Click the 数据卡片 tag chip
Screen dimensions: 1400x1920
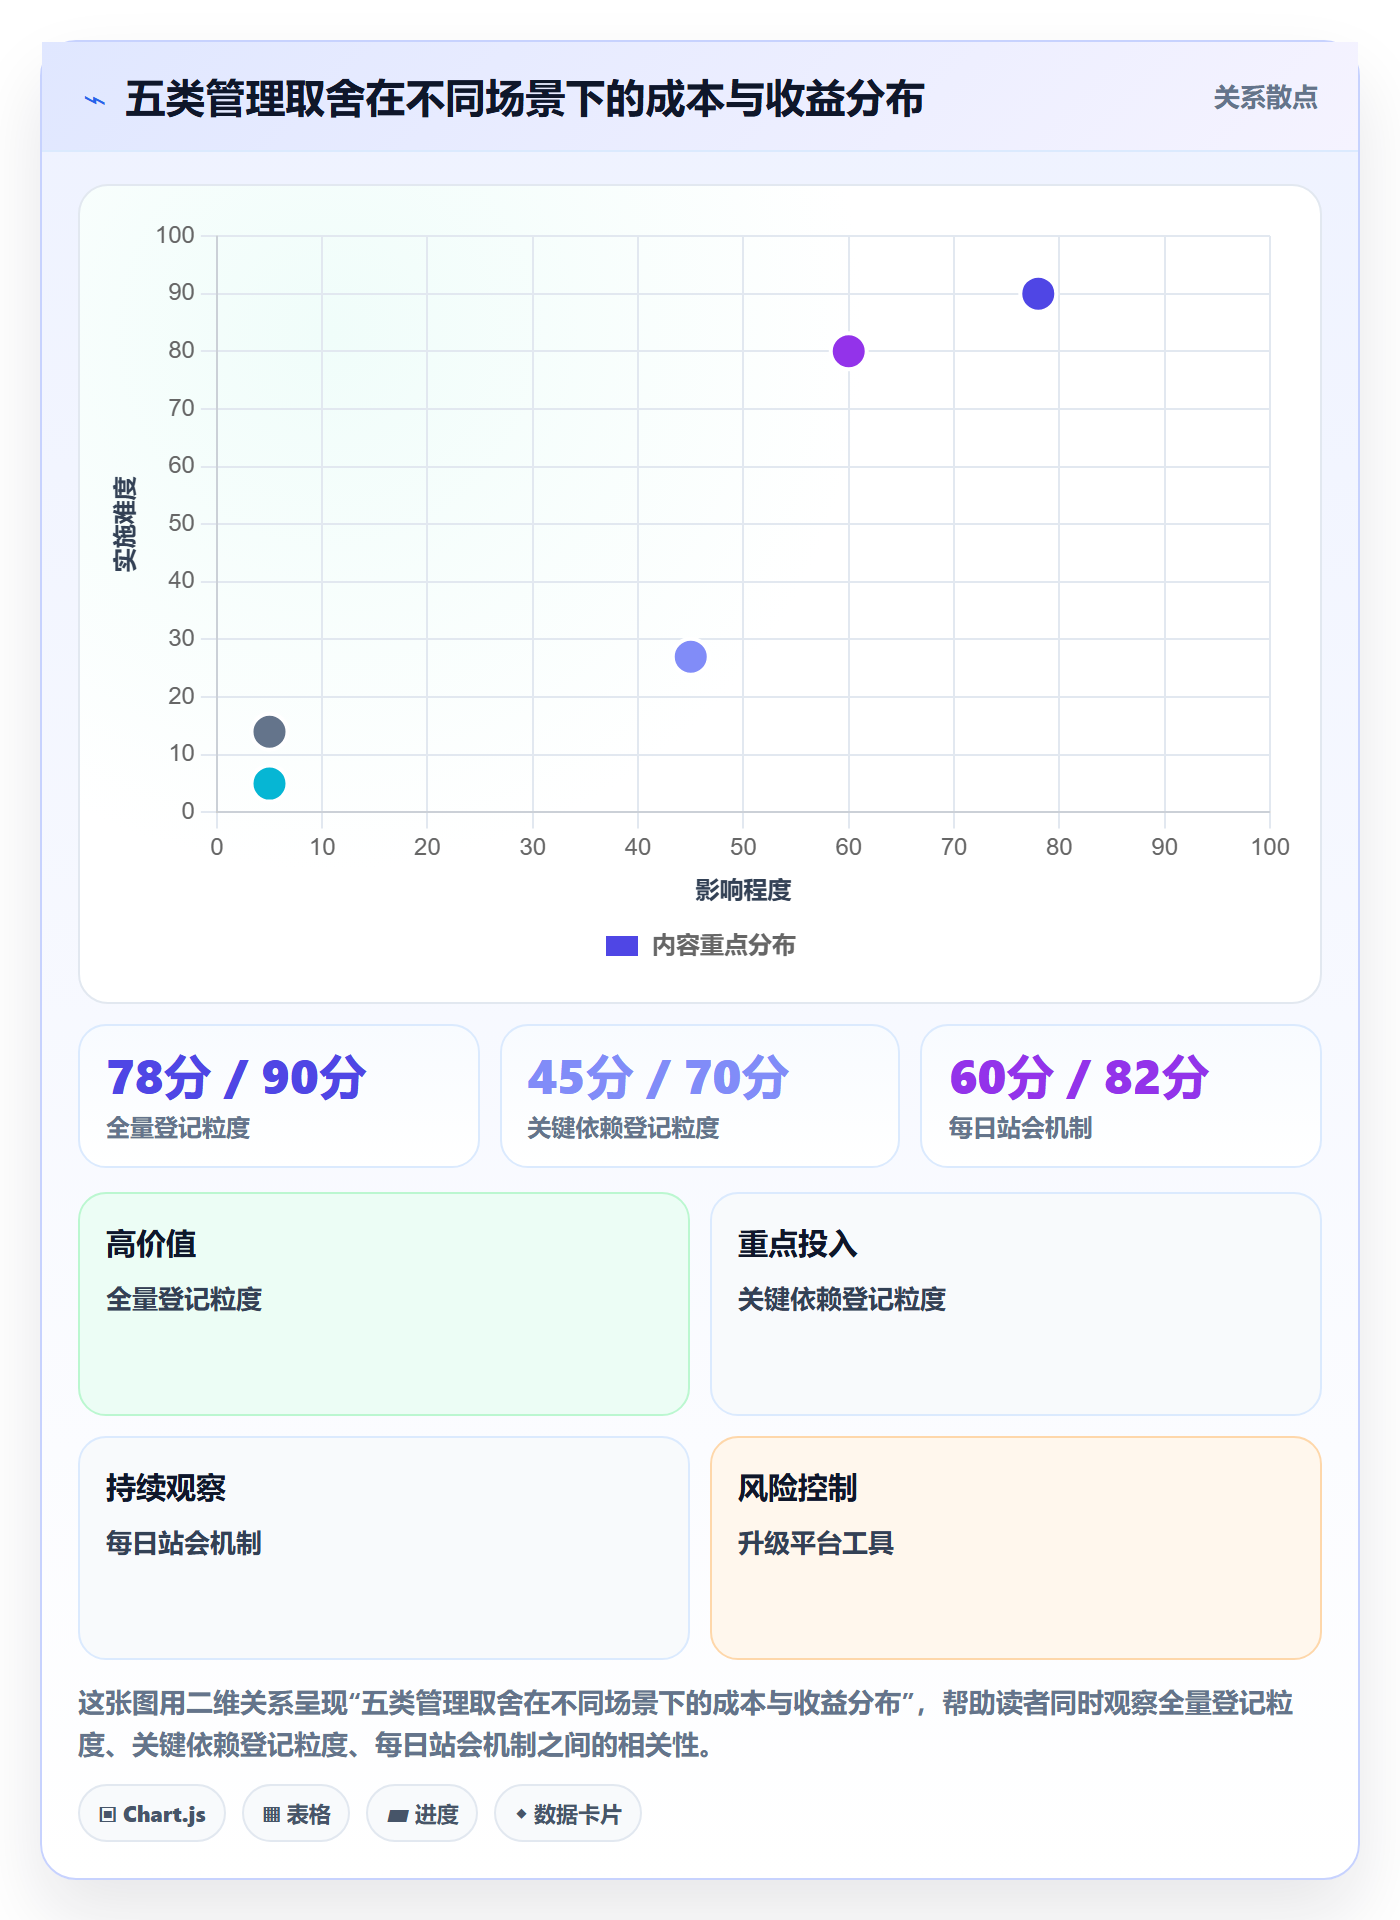click(568, 1814)
